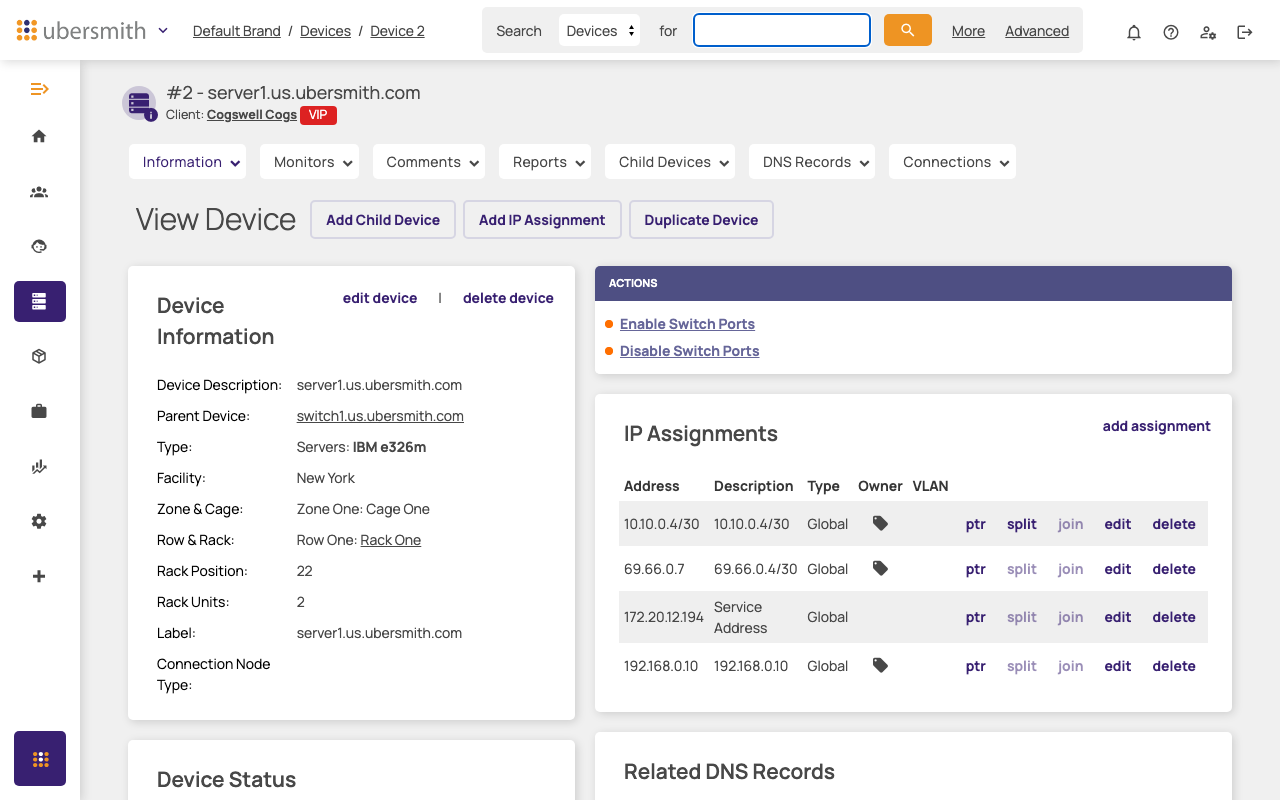The image size is (1280, 800).
Task: Open Advanced search link
Action: pos(1037,31)
